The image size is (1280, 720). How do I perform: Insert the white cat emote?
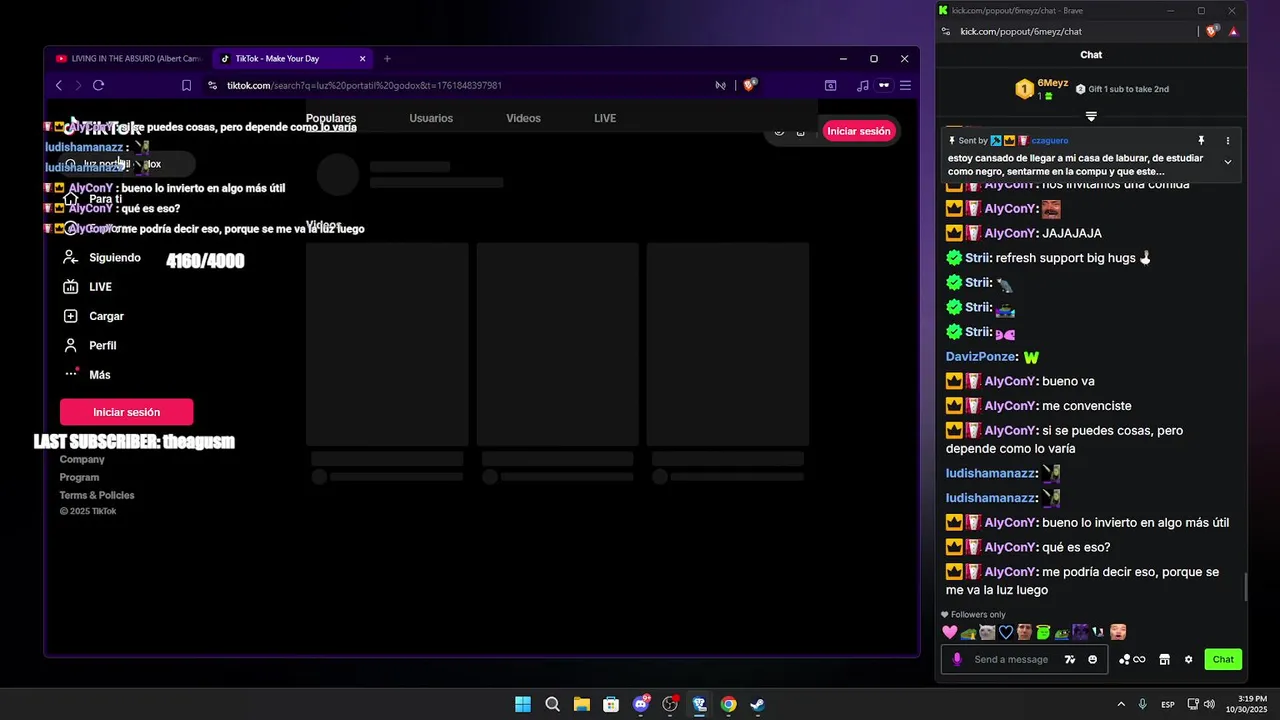coord(987,632)
